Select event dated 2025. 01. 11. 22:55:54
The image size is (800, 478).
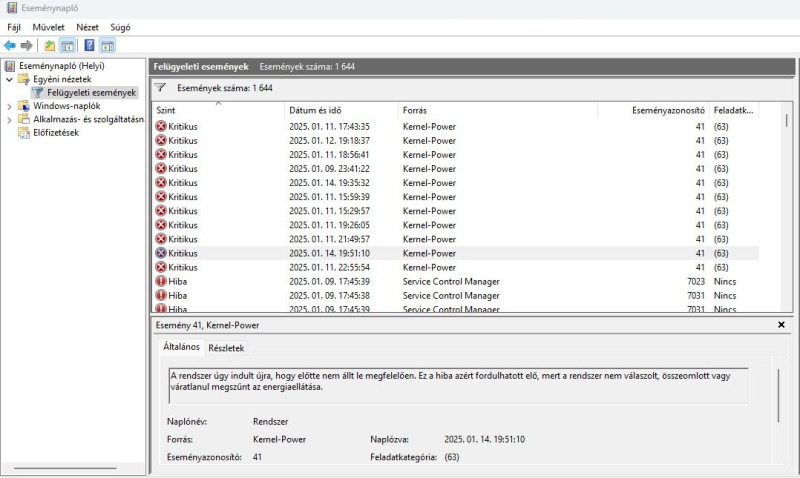456,267
